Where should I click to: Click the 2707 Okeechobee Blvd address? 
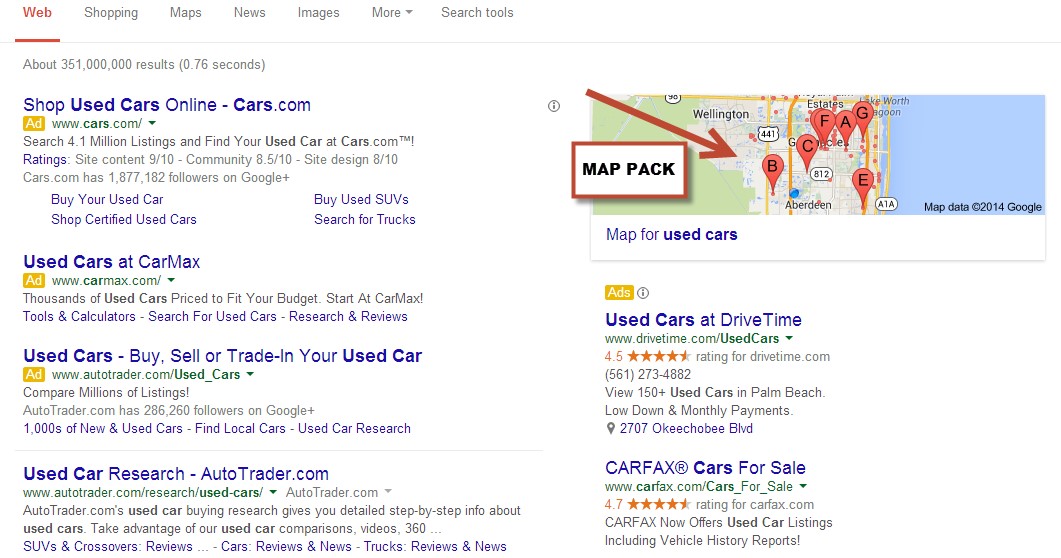(686, 429)
